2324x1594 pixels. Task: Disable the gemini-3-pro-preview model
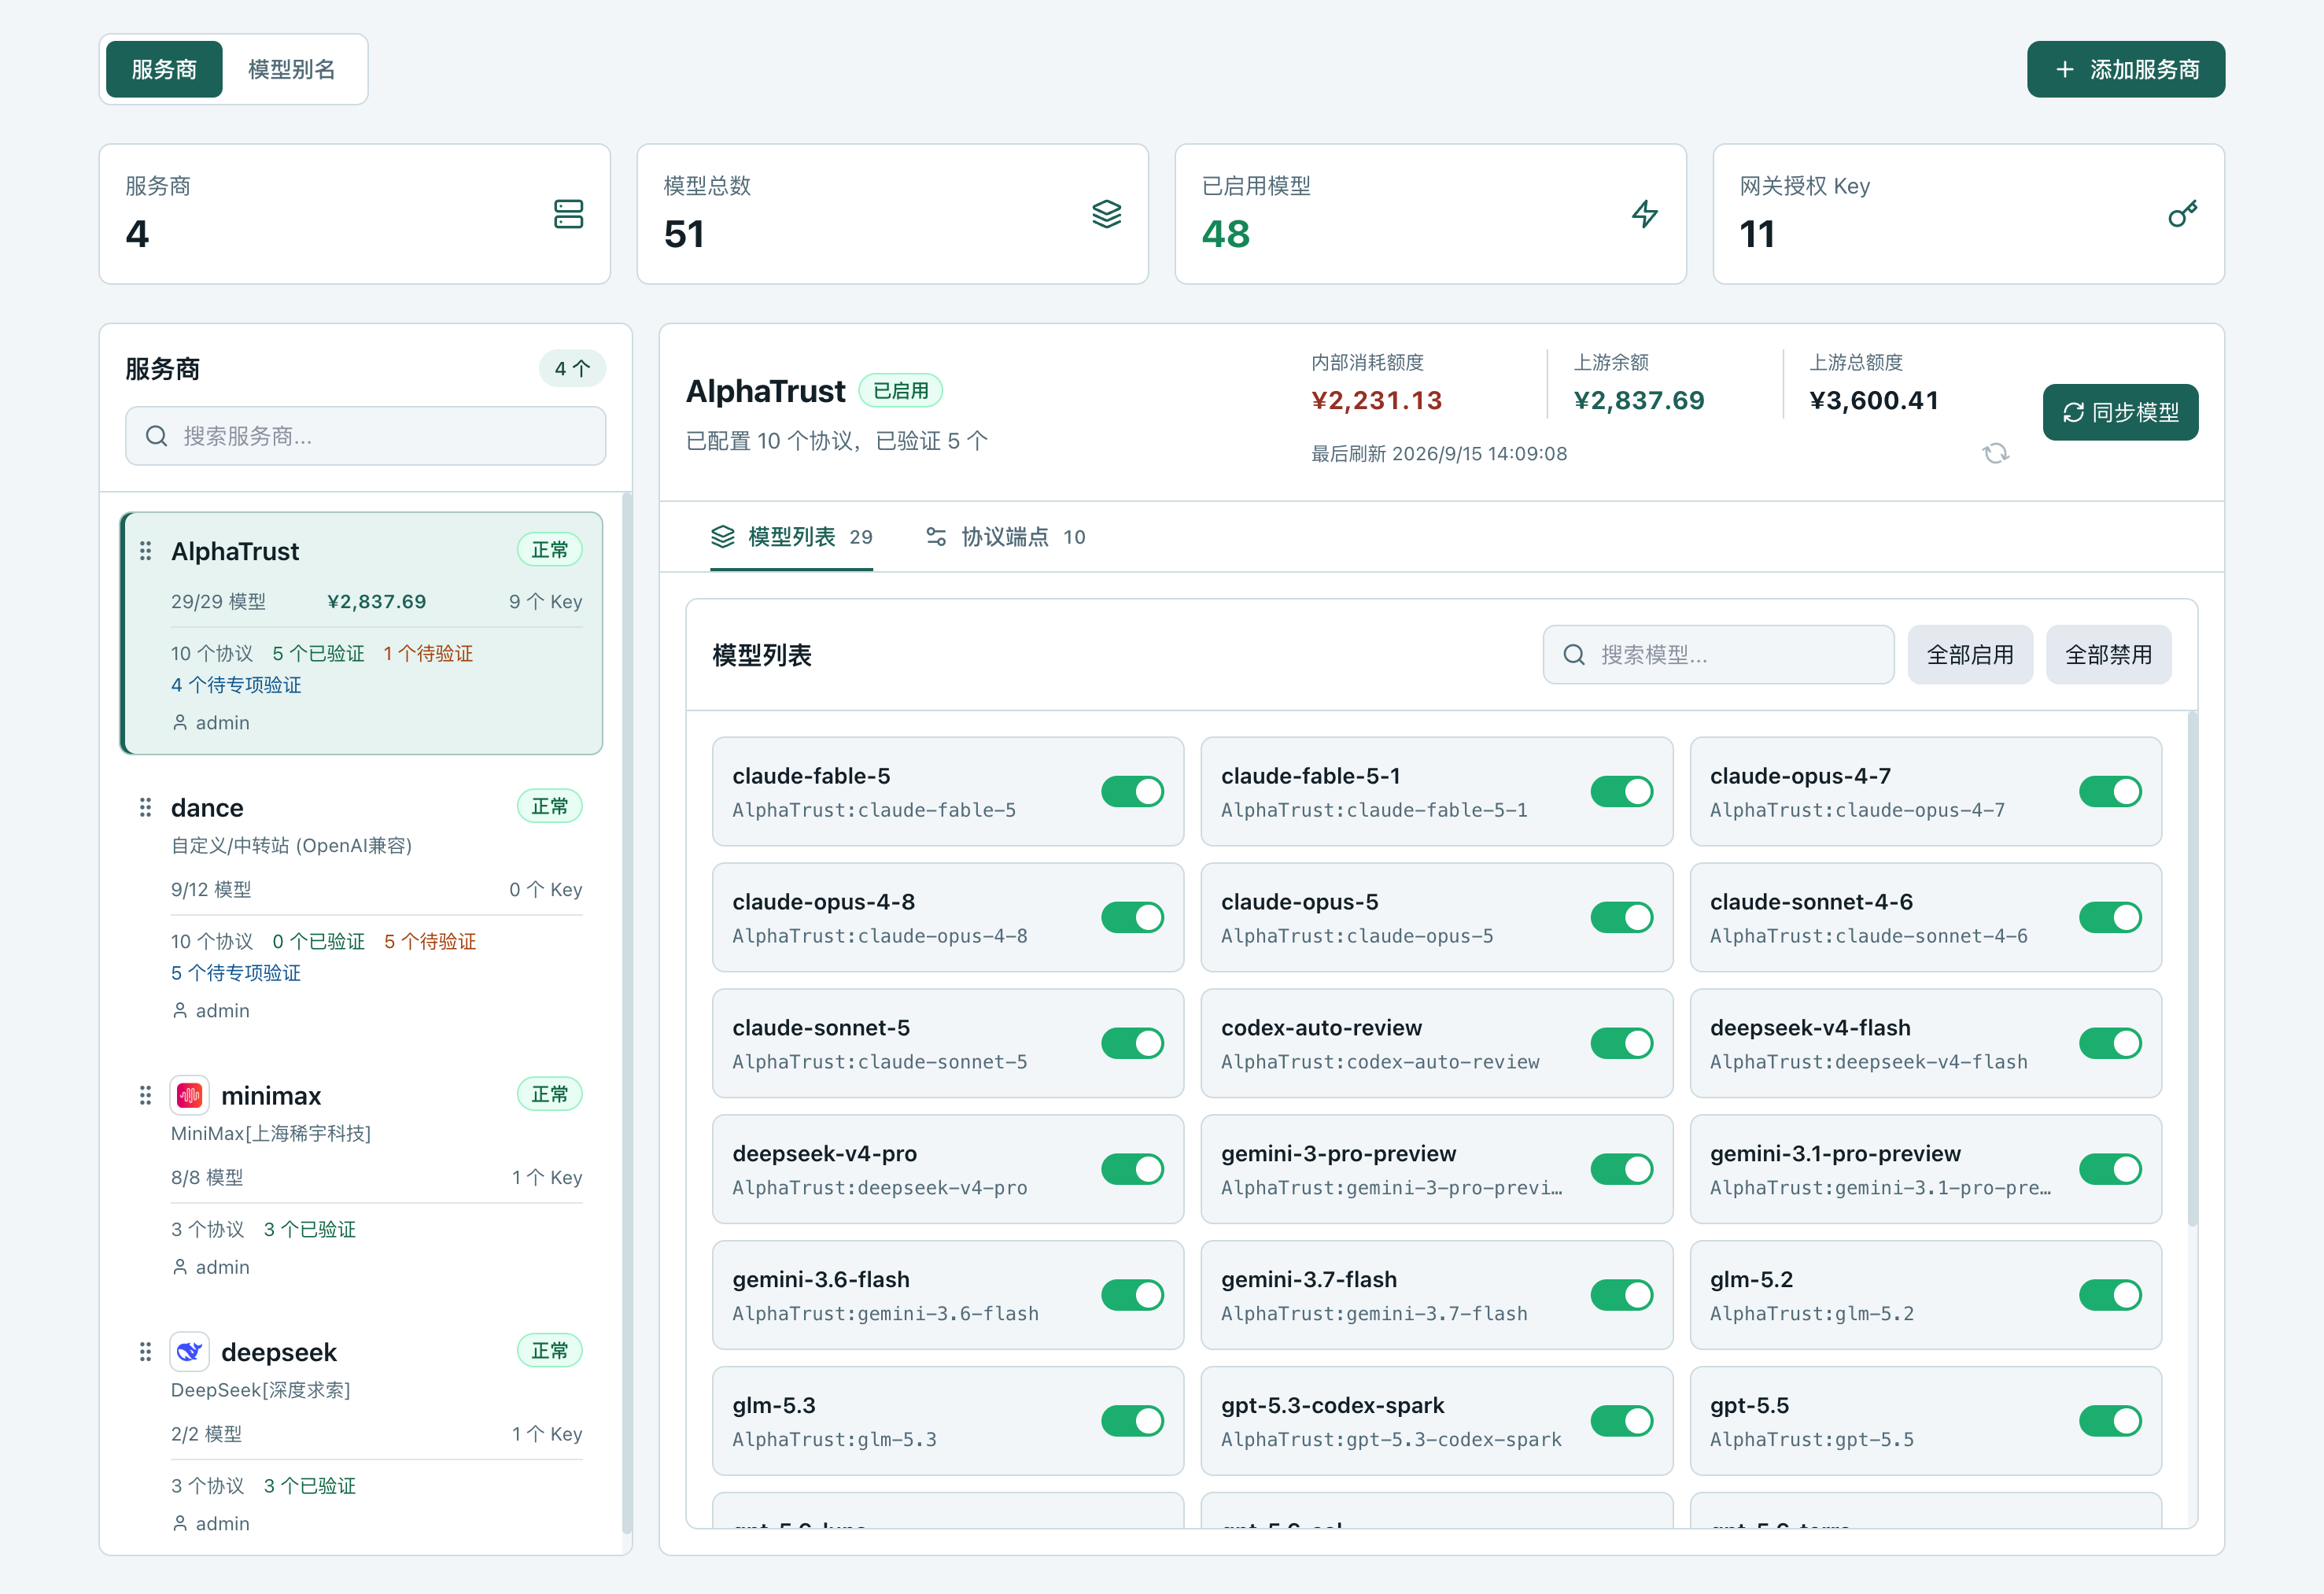(1622, 1170)
